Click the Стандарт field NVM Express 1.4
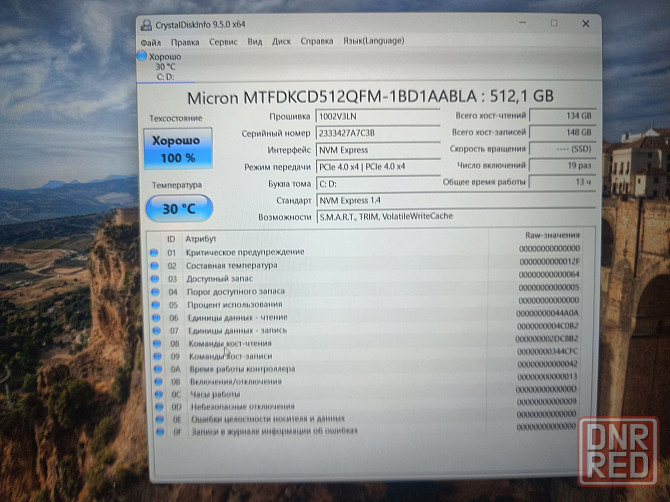This screenshot has width=670, height=502. 455,200
